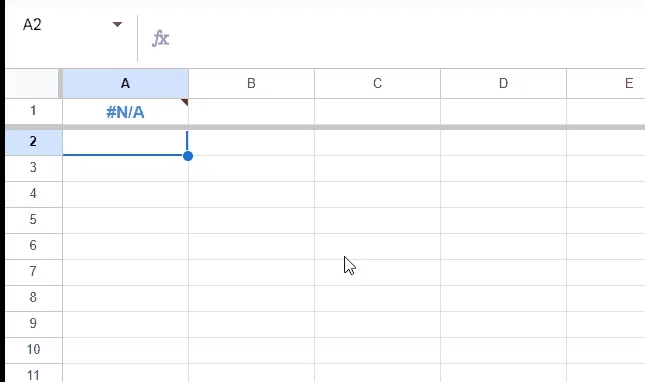Viewport: 645px width, 382px height.
Task: Select the row 3 header
Action: click(34, 168)
